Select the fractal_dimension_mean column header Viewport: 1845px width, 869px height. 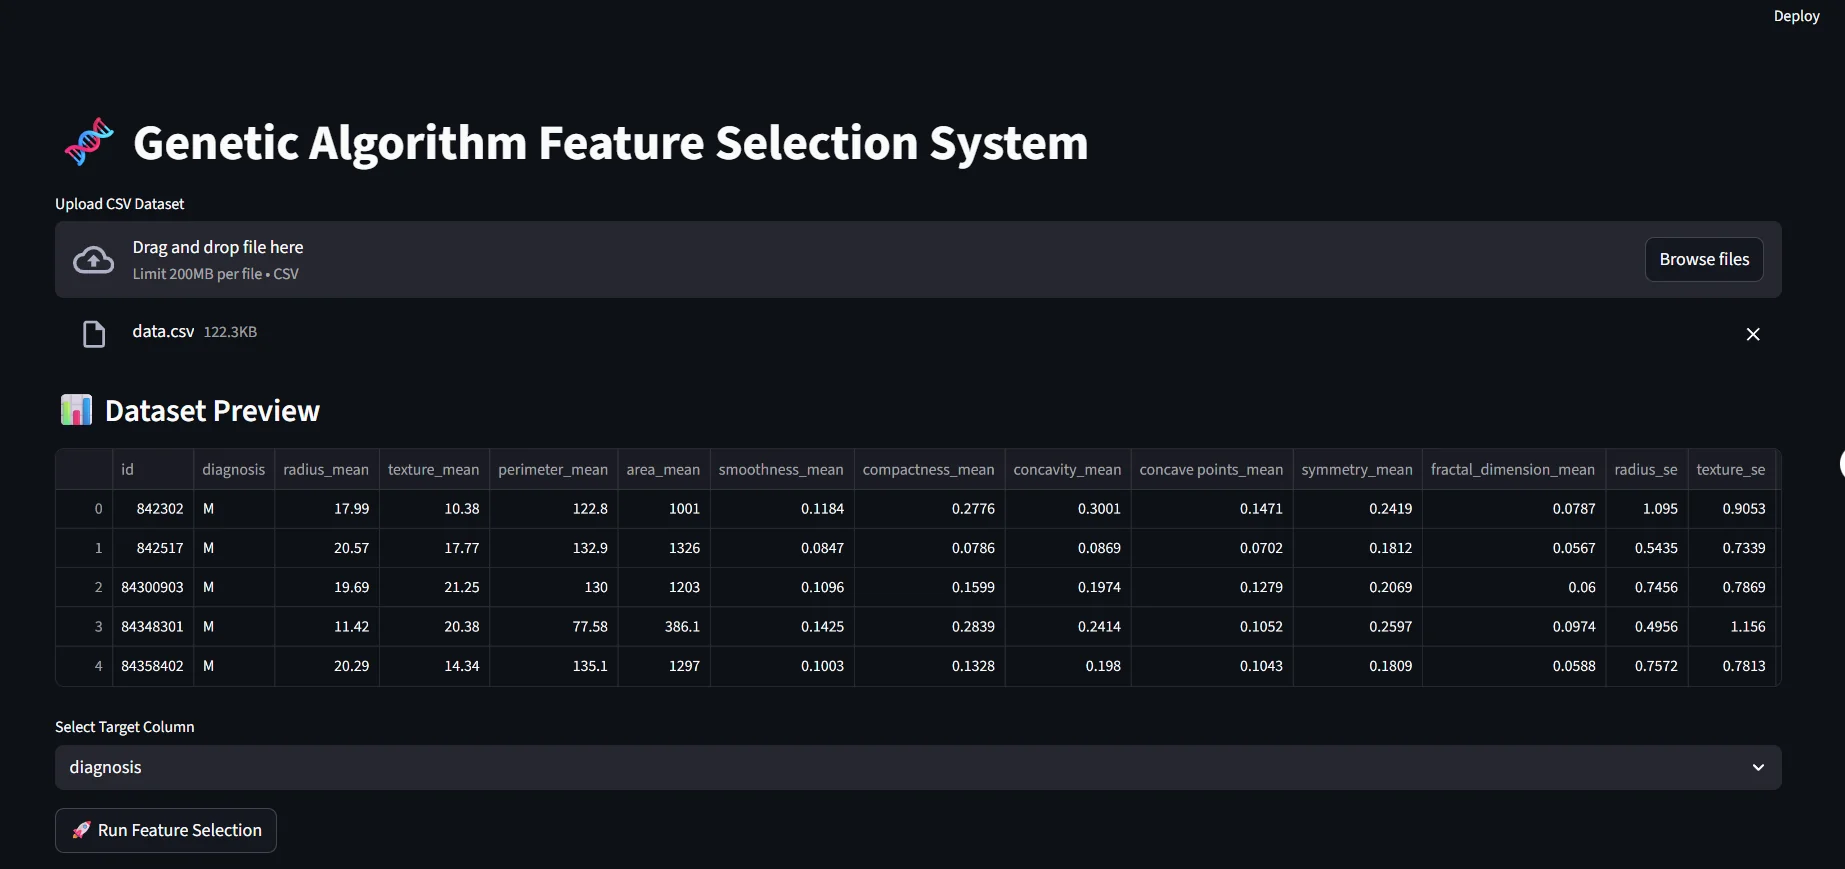point(1514,469)
